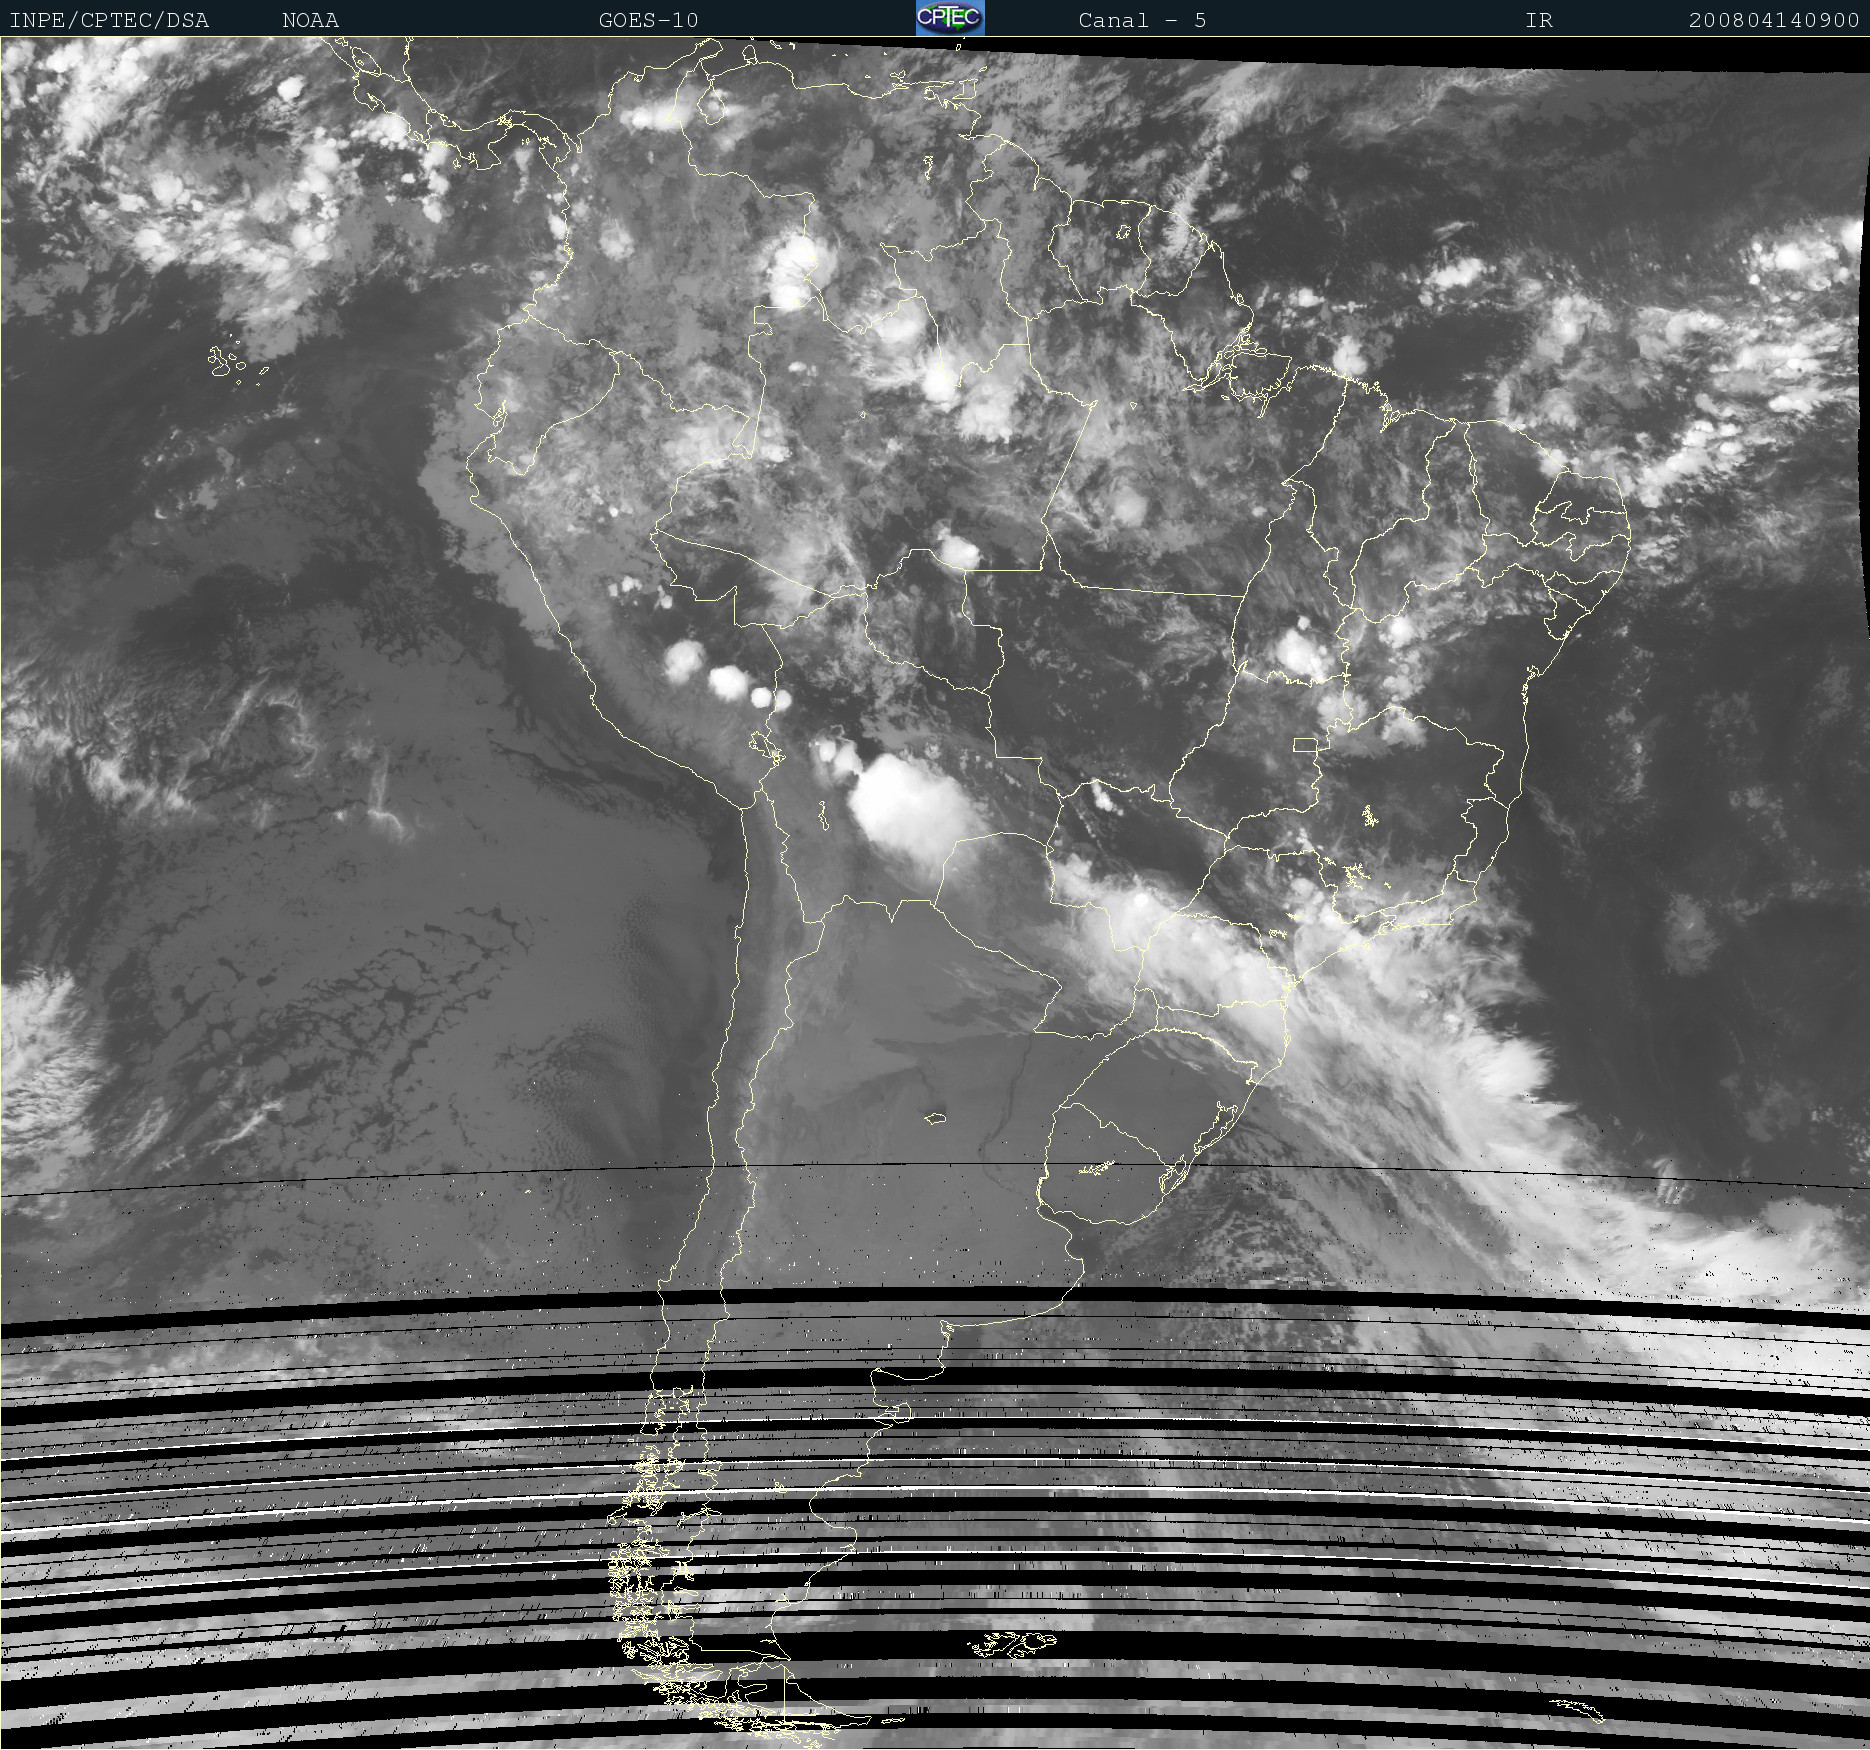This screenshot has height=1750, width=1870.
Task: Click the GOES-10 satellite label
Action: tap(648, 20)
